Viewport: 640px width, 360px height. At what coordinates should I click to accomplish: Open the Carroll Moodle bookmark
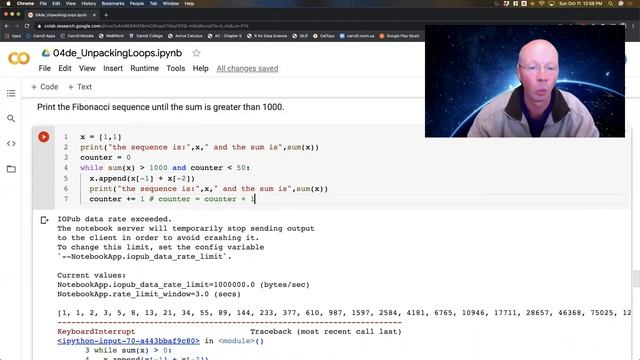tap(77, 36)
